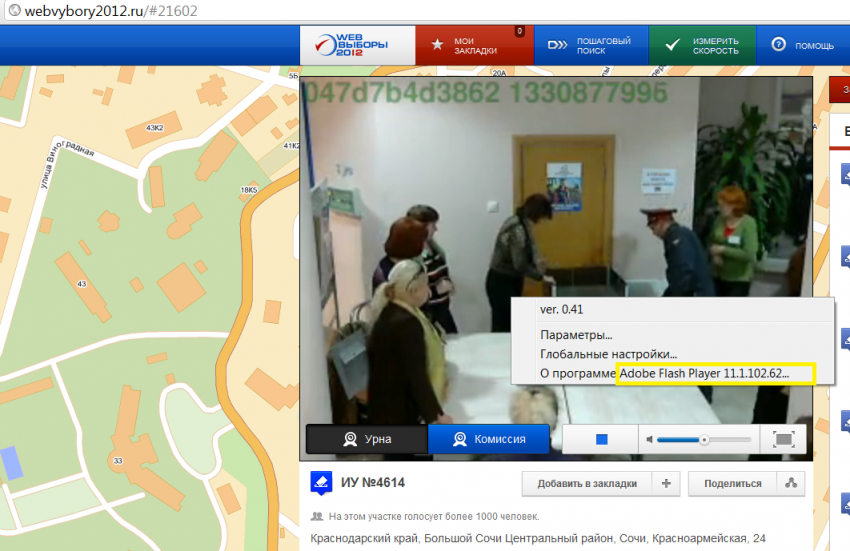Run Измерить скорость speed test
The height and width of the screenshot is (551, 850).
coord(704,46)
